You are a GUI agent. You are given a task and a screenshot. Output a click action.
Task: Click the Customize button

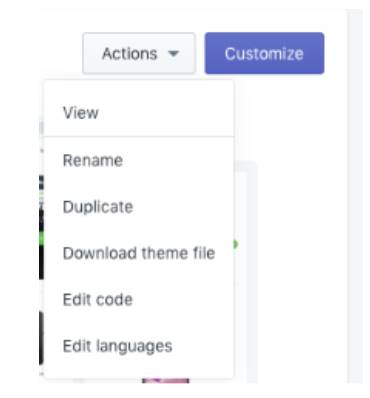click(264, 53)
